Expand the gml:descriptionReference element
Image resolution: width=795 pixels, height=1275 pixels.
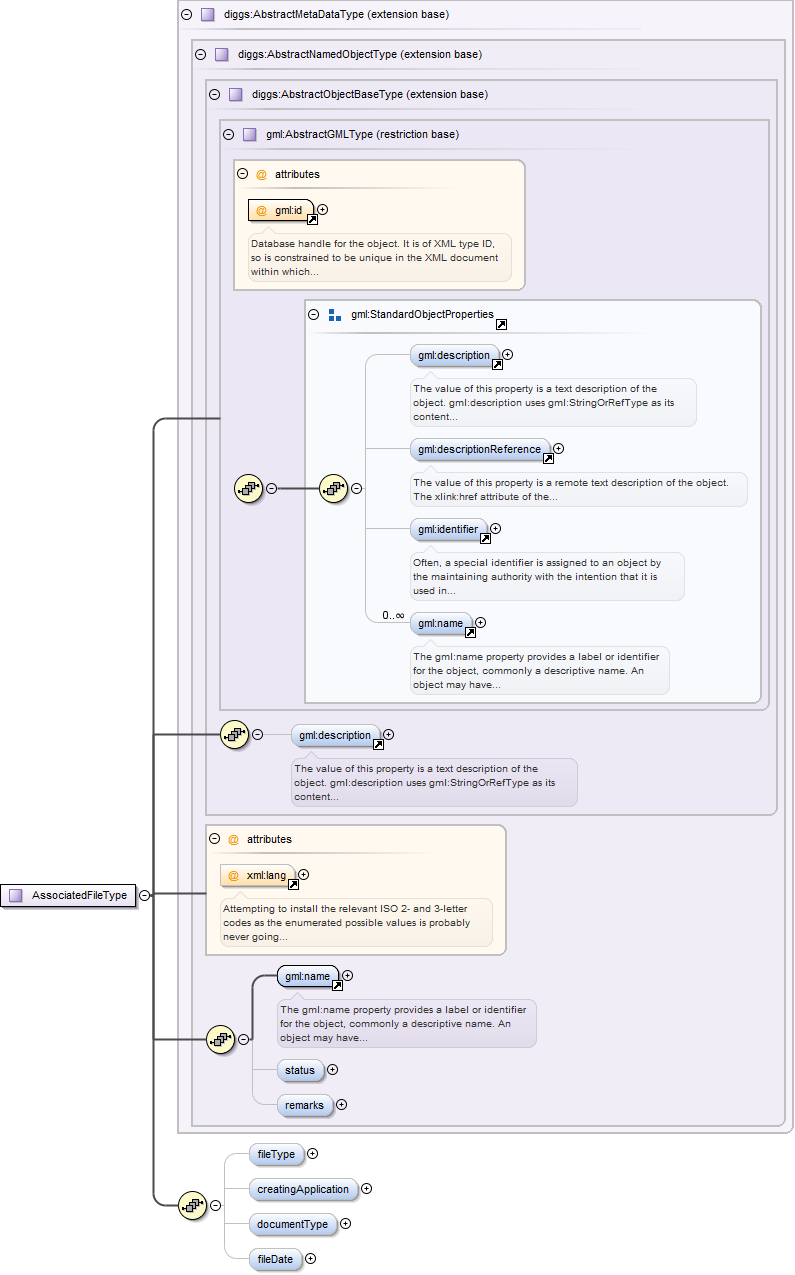pyautogui.click(x=558, y=449)
